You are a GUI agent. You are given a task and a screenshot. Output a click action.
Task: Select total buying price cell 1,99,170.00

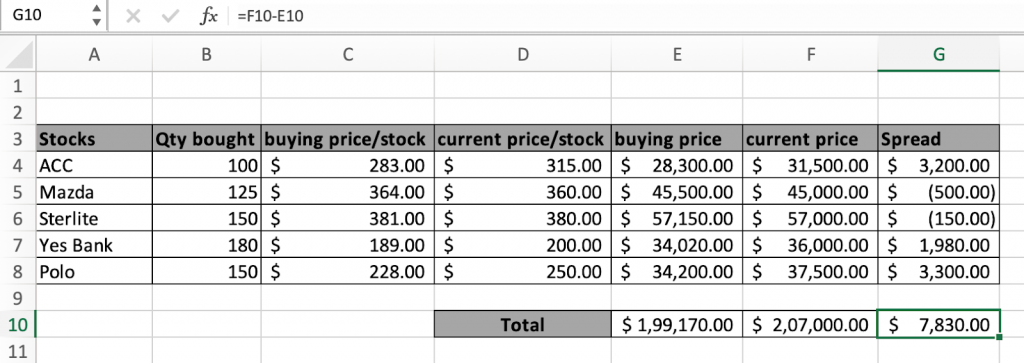(x=677, y=324)
